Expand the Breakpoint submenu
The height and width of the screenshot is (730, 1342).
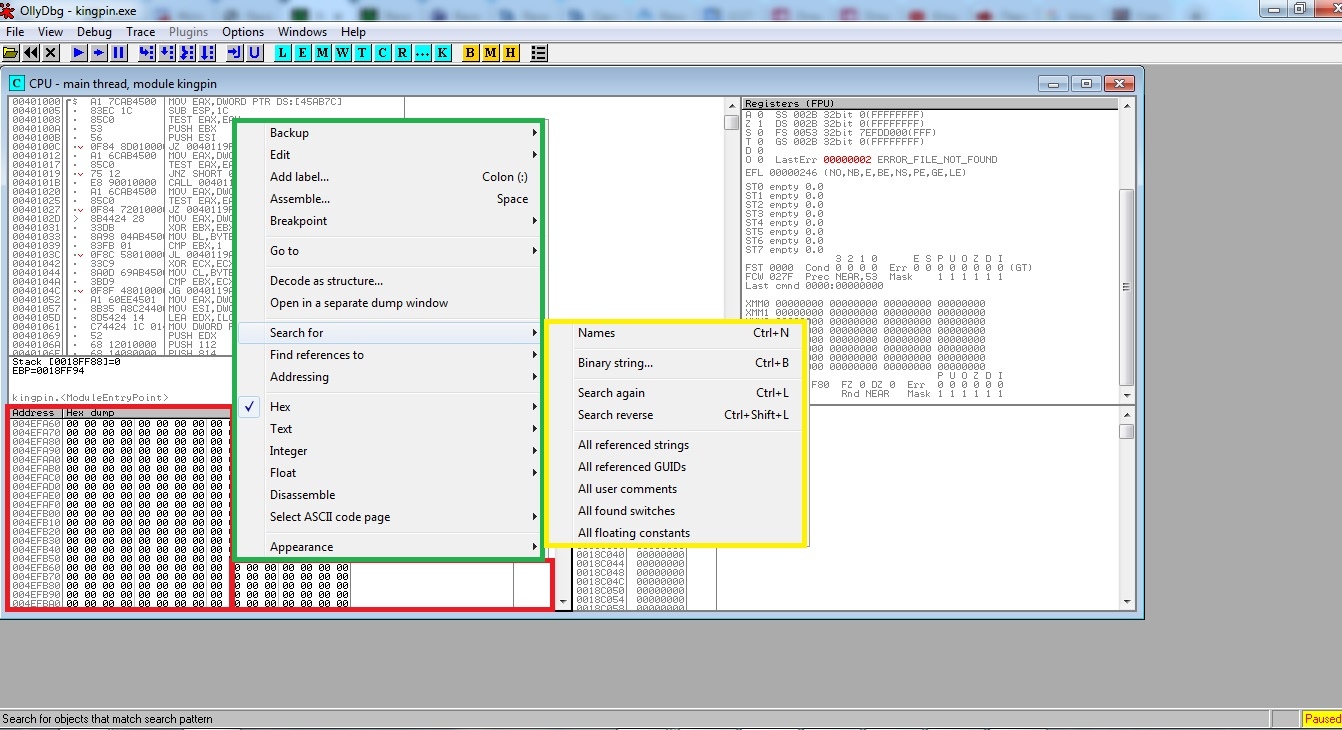pyautogui.click(x=389, y=221)
